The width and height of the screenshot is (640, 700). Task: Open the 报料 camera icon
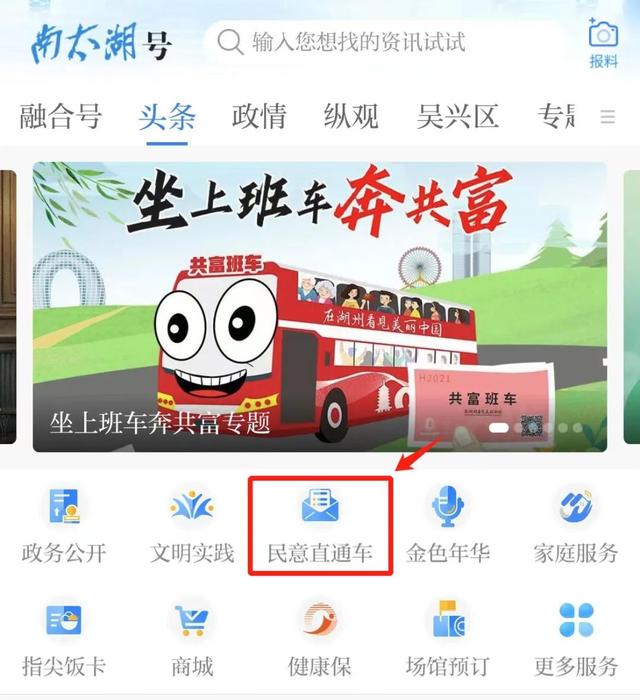[x=603, y=35]
